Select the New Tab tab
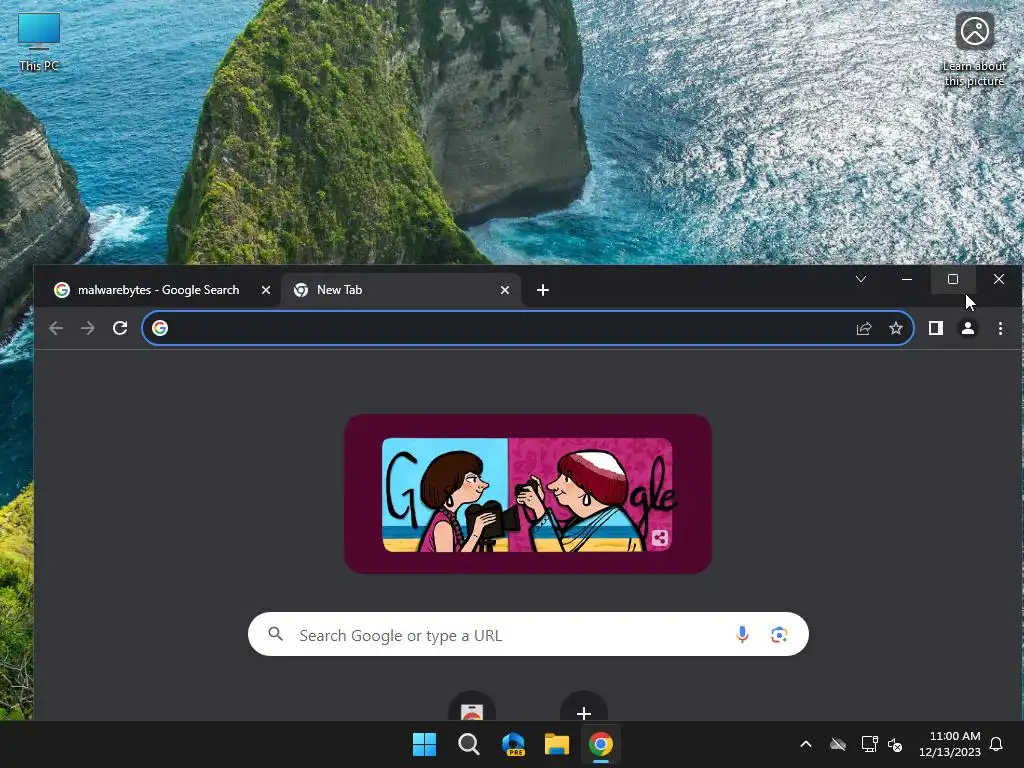This screenshot has height=768, width=1024. (401, 290)
